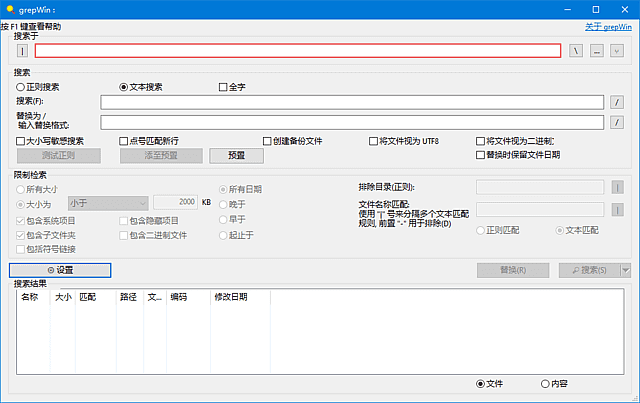Select 内容 result view radio button

[x=545, y=383]
